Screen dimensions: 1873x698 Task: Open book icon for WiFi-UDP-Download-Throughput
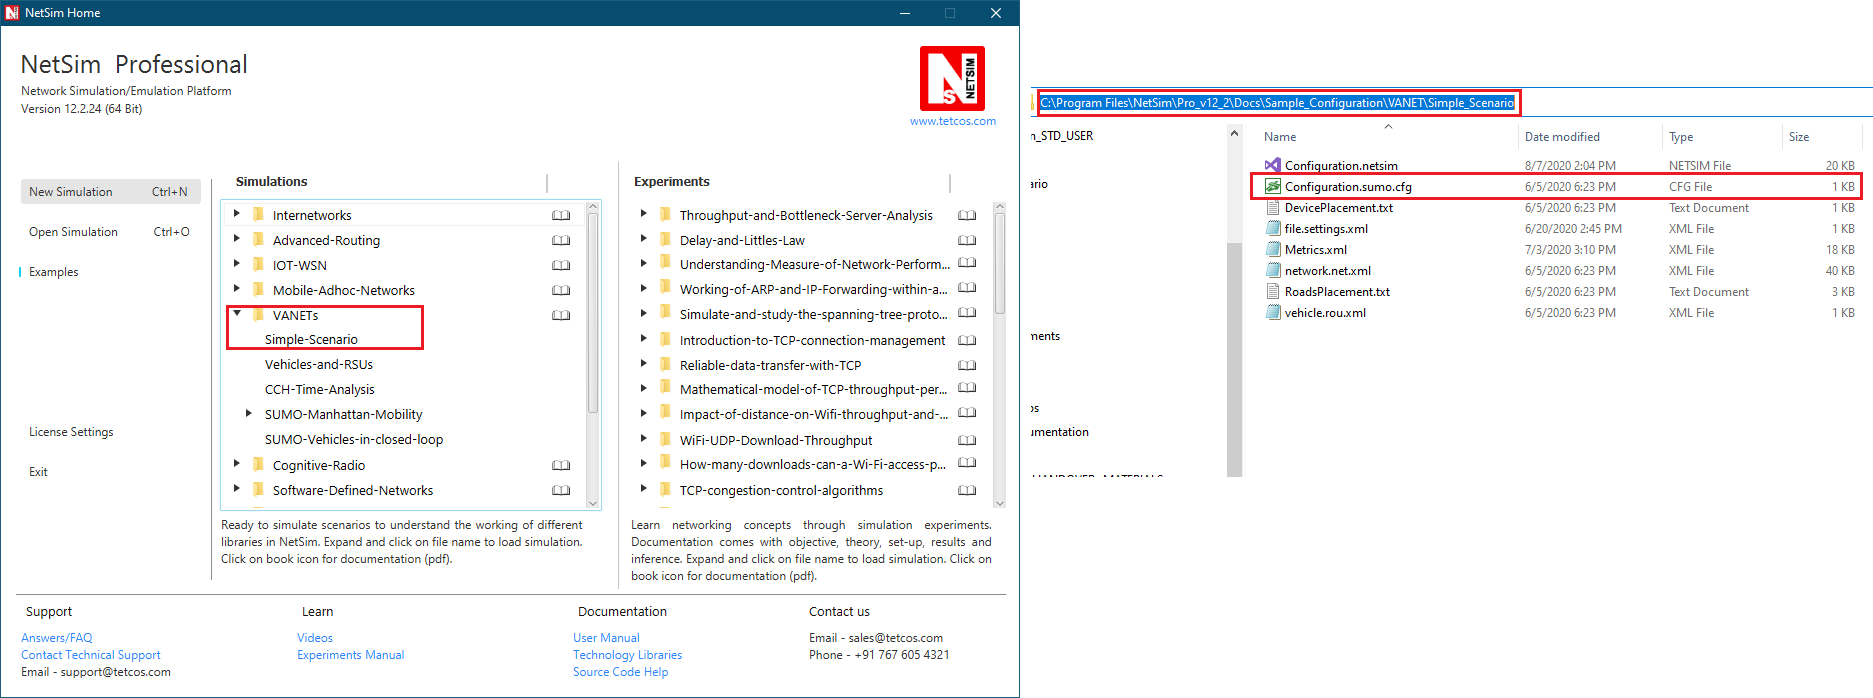(967, 440)
